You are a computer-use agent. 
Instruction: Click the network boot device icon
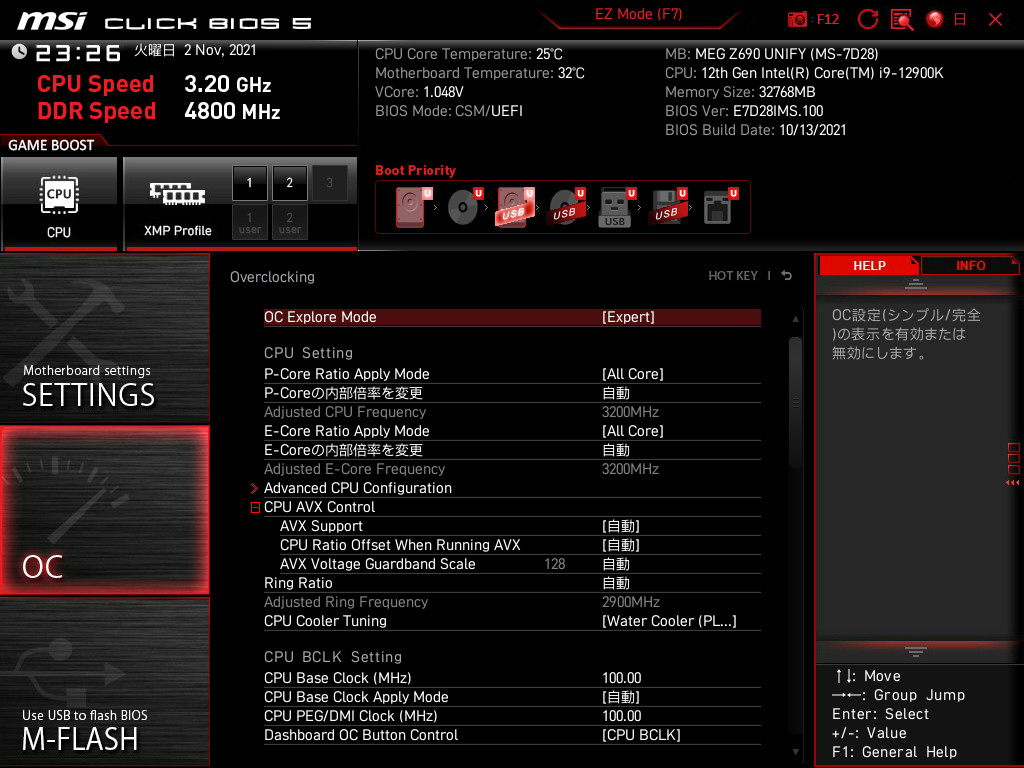pos(719,207)
